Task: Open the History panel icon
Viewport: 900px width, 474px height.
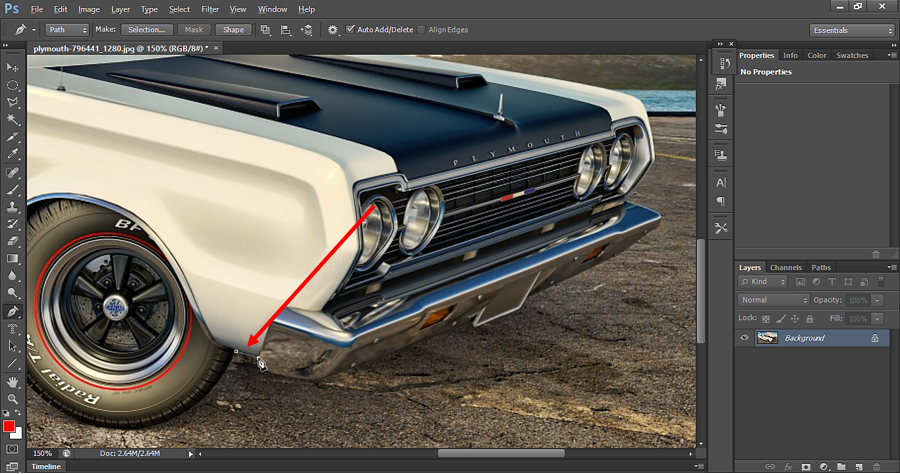Action: (722, 63)
